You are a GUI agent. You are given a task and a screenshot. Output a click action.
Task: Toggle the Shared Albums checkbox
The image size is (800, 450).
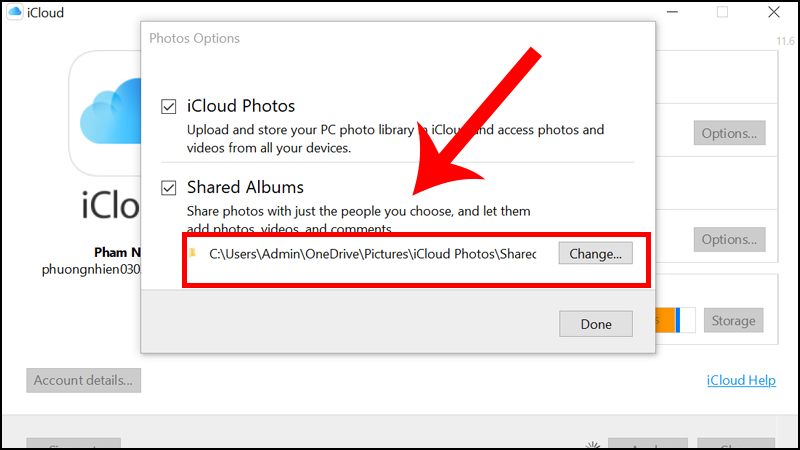[170, 187]
